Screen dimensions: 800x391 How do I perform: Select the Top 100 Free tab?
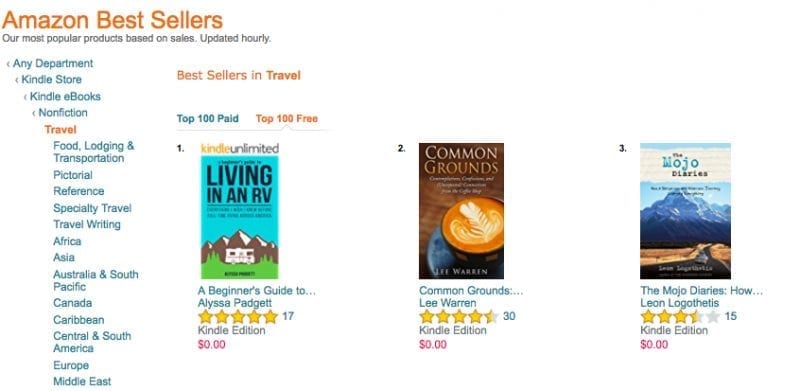[287, 118]
